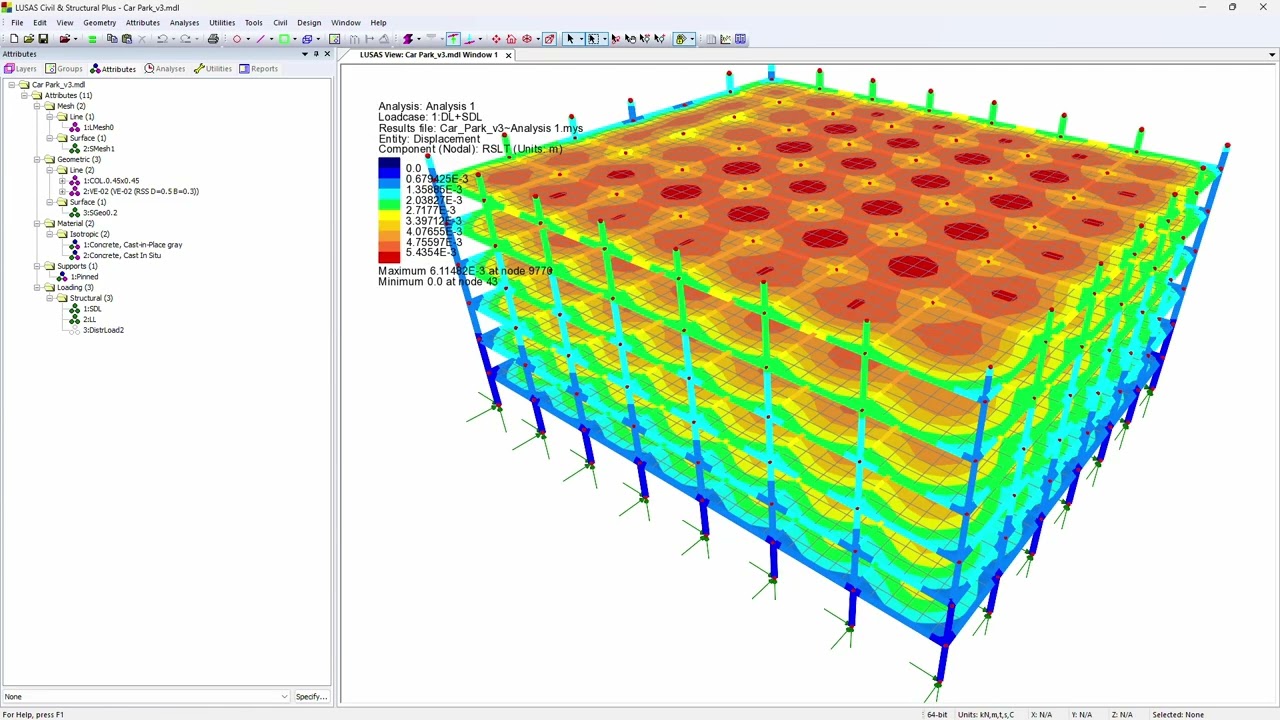Open the Design menu
Viewport: 1280px width, 720px height.
click(309, 22)
